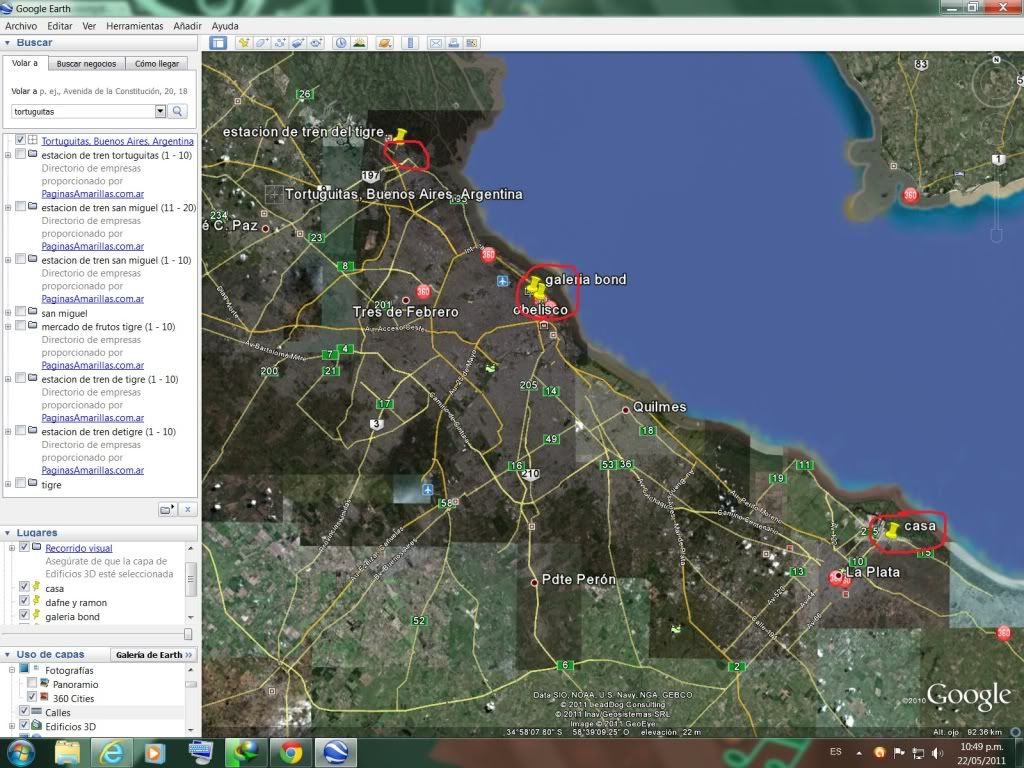This screenshot has height=768, width=1024.
Task: Select the add image overlay tool
Action: coord(298,43)
